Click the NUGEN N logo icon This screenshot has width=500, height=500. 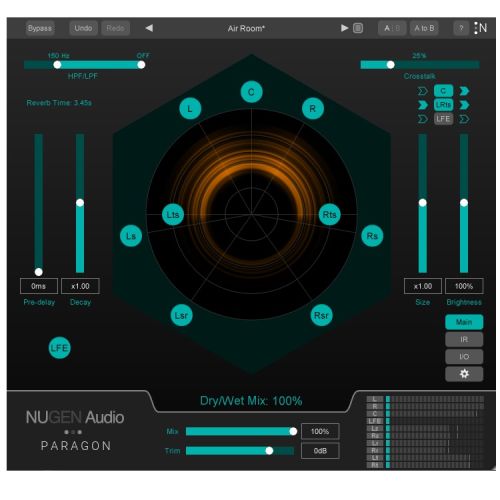[x=481, y=28]
